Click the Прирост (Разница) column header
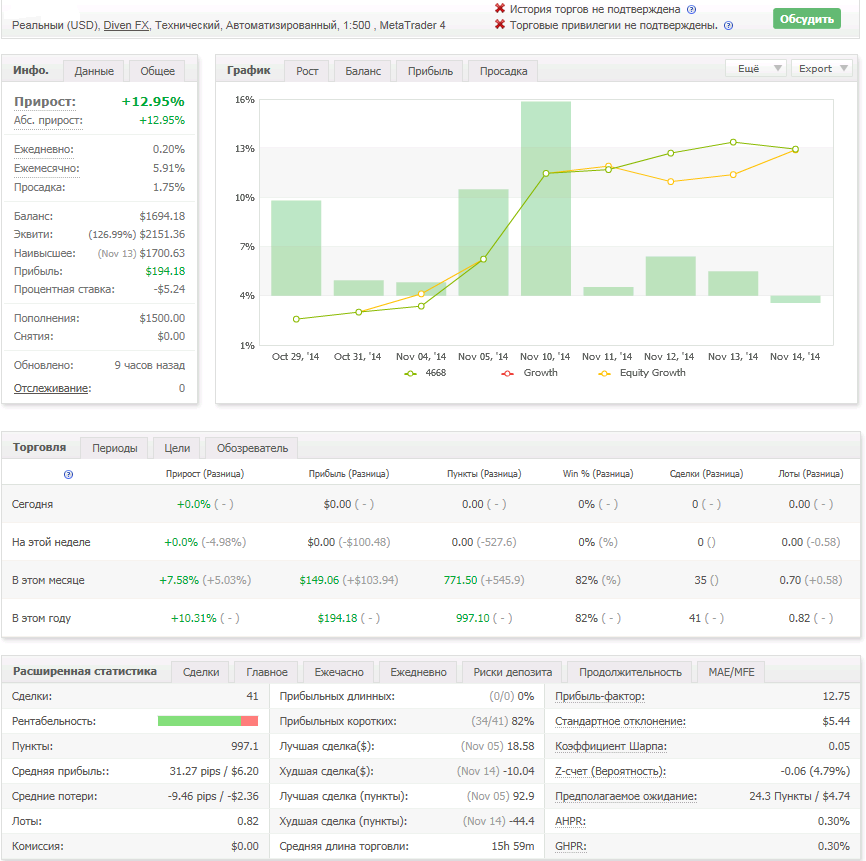Image resolution: width=866 pixels, height=861 pixels. coord(205,474)
